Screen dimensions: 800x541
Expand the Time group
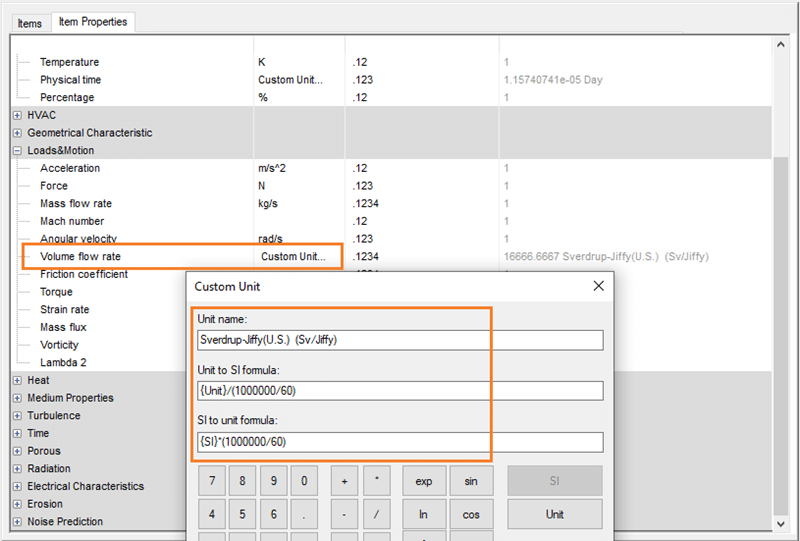coord(17,433)
